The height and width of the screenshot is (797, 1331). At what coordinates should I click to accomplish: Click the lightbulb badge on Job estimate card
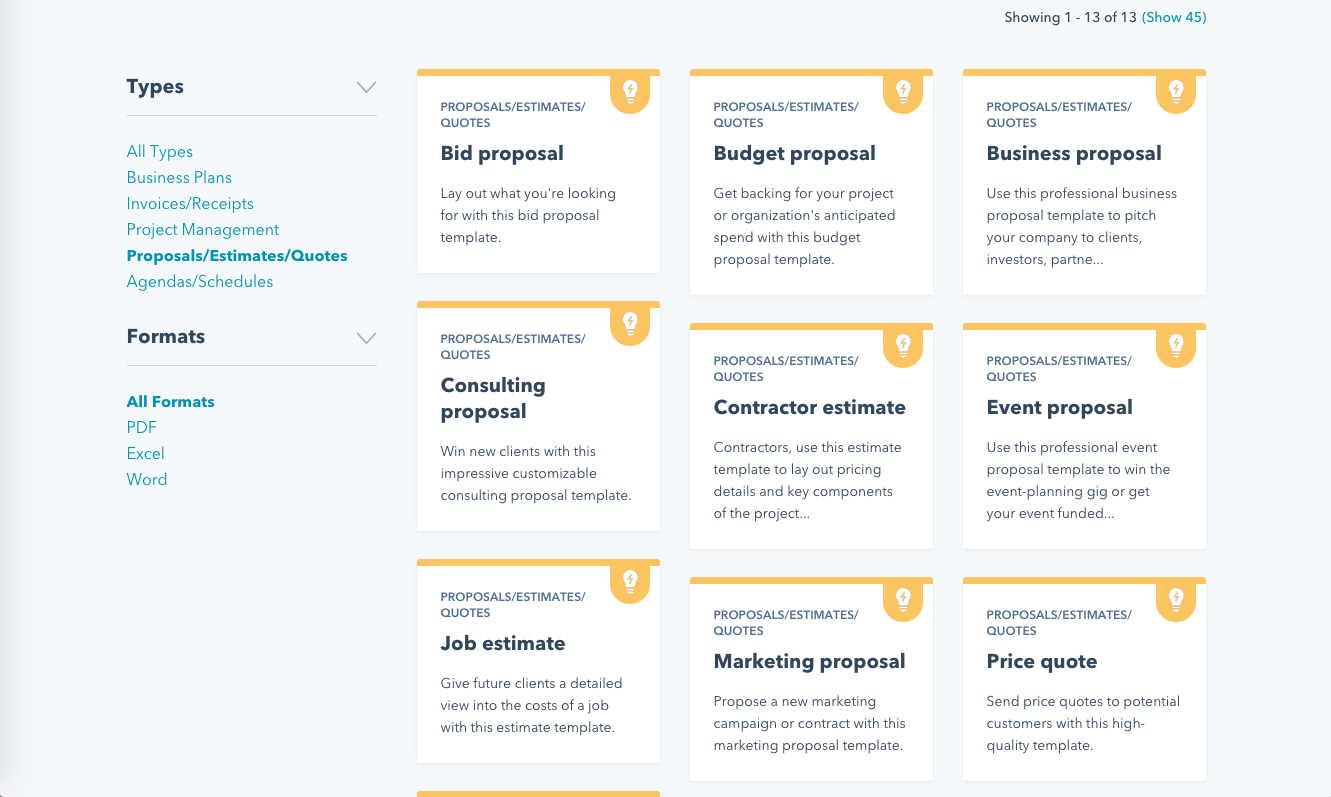click(x=630, y=582)
